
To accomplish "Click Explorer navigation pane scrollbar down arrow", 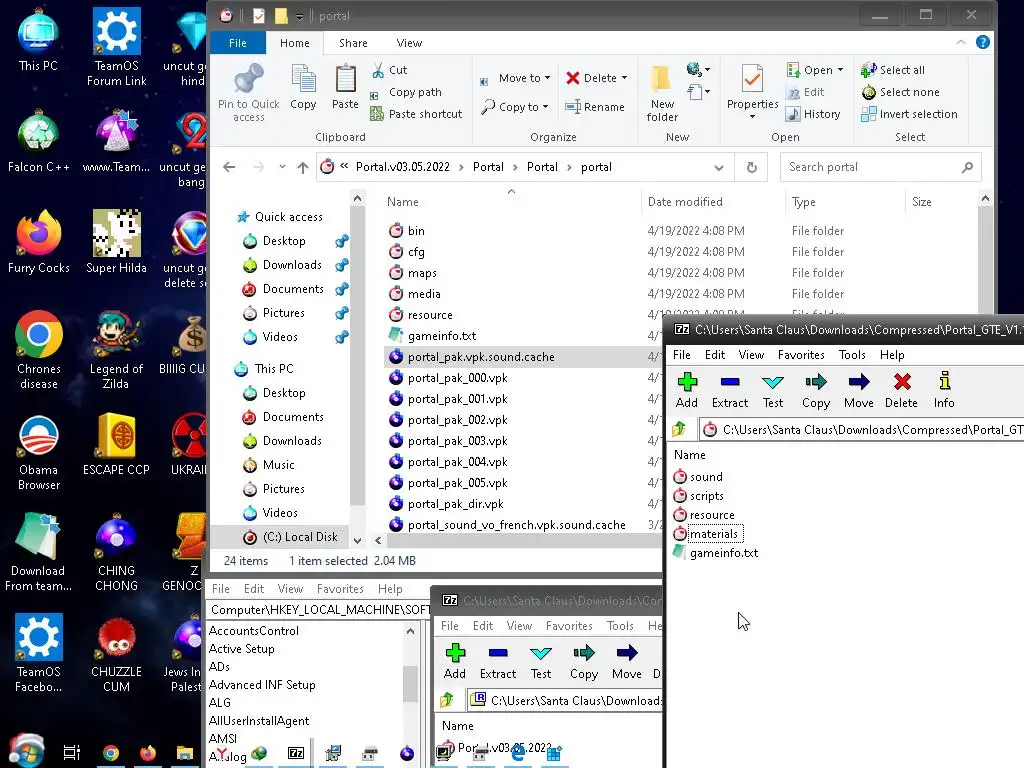I will pyautogui.click(x=357, y=540).
